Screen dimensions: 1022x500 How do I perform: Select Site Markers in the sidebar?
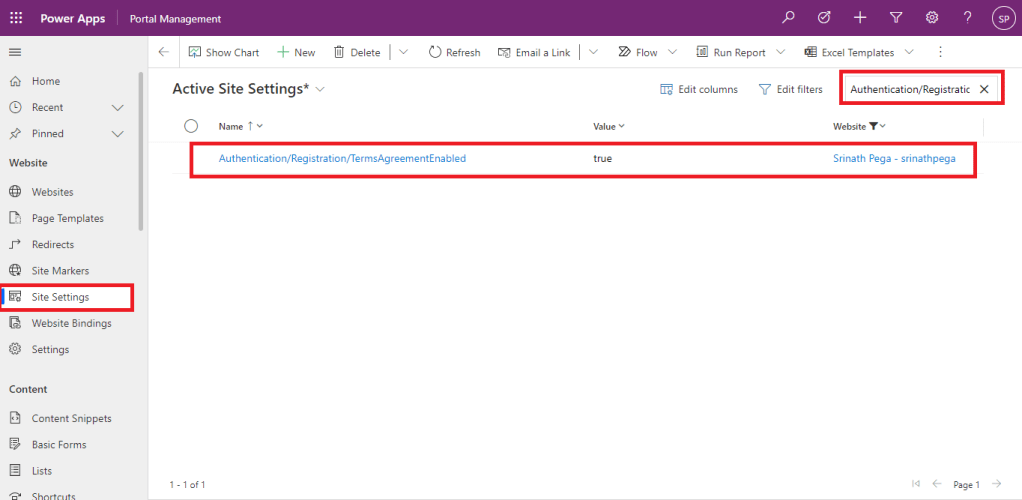(60, 271)
